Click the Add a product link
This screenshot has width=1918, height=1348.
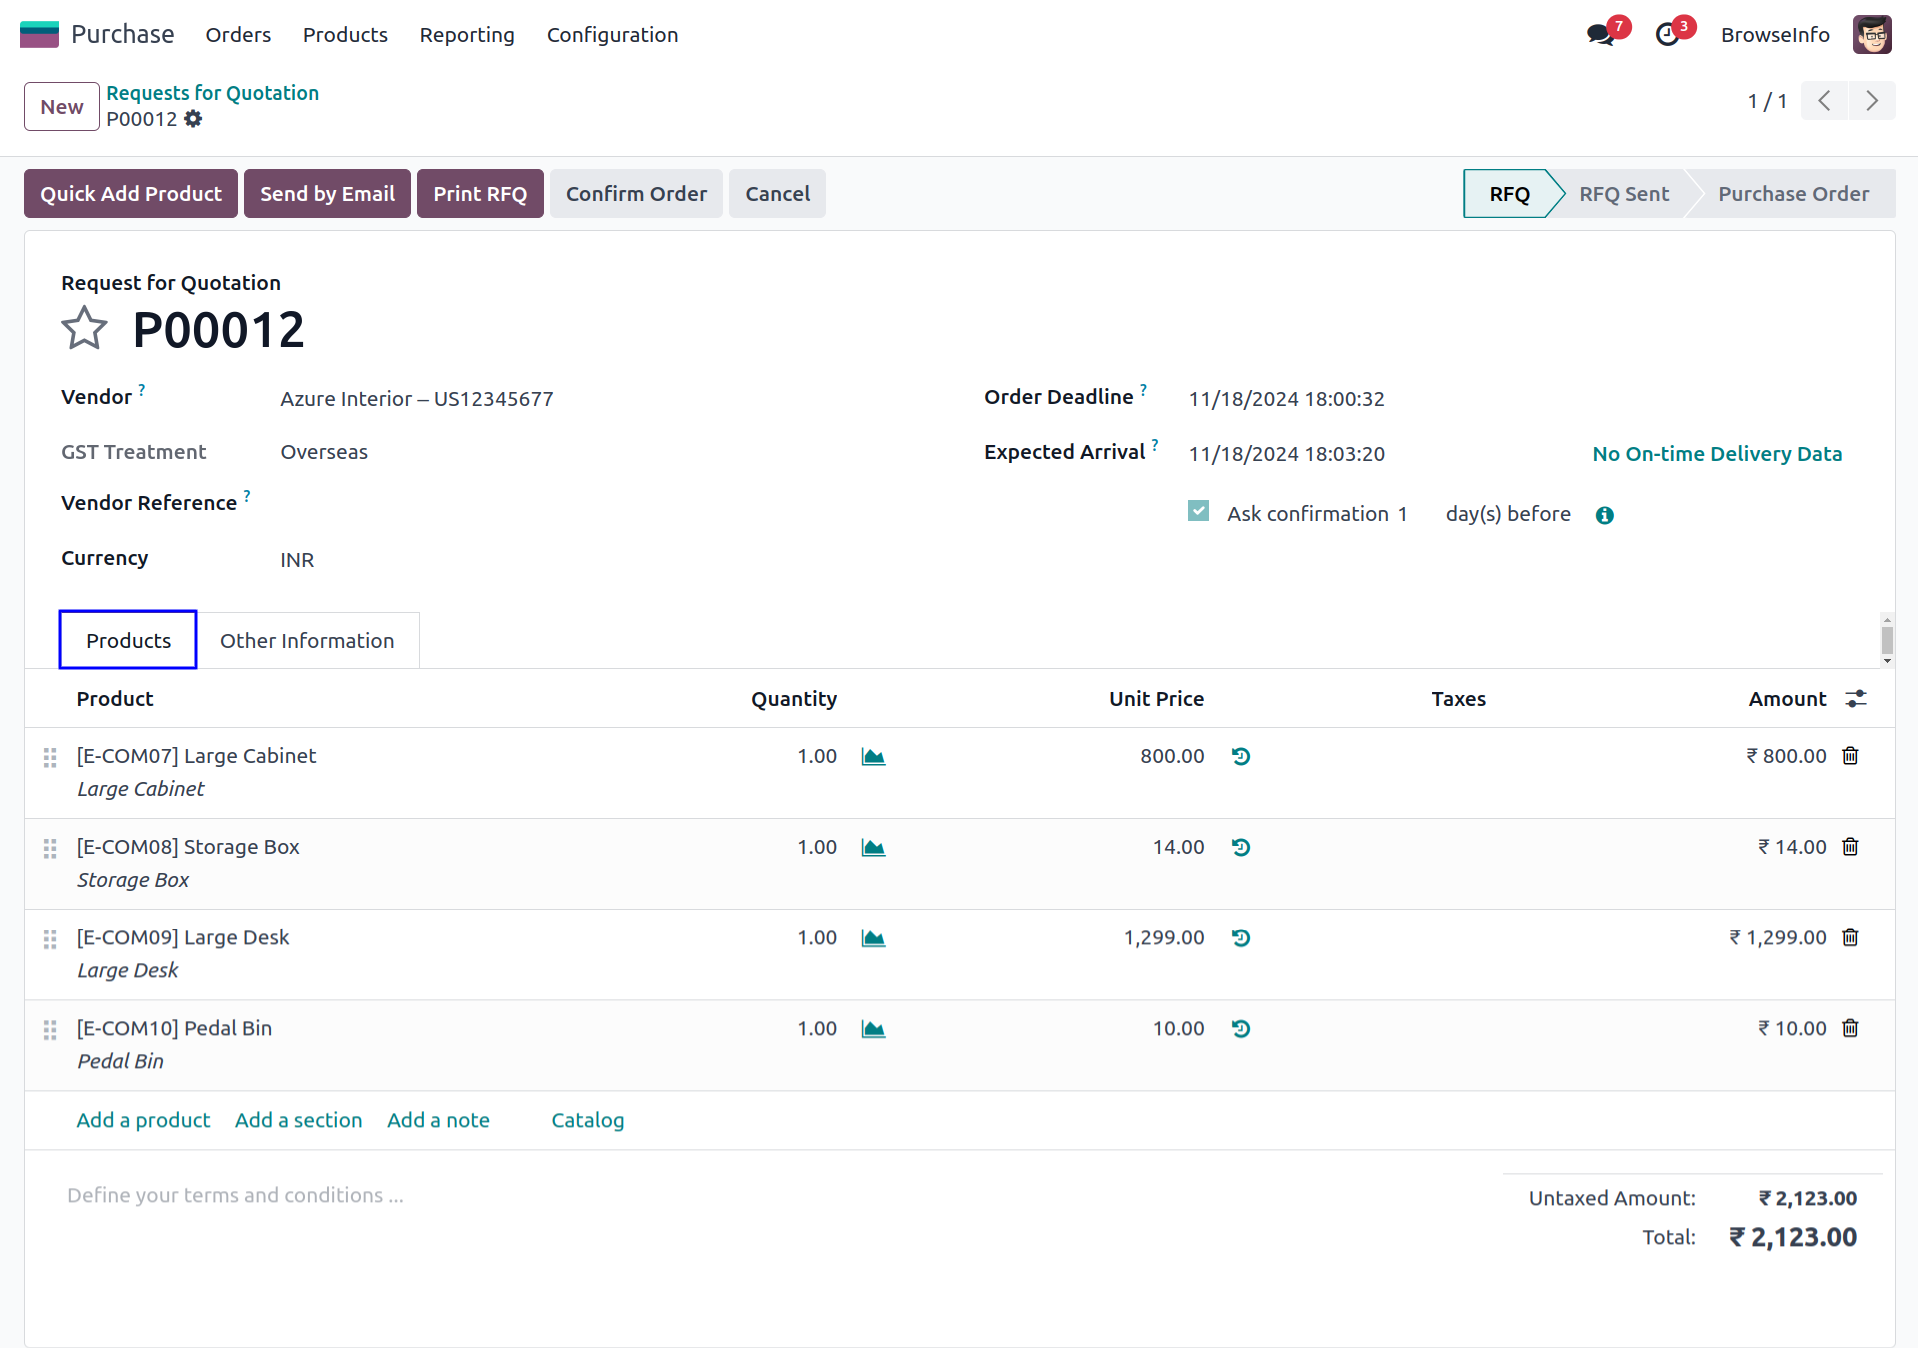(x=143, y=1120)
